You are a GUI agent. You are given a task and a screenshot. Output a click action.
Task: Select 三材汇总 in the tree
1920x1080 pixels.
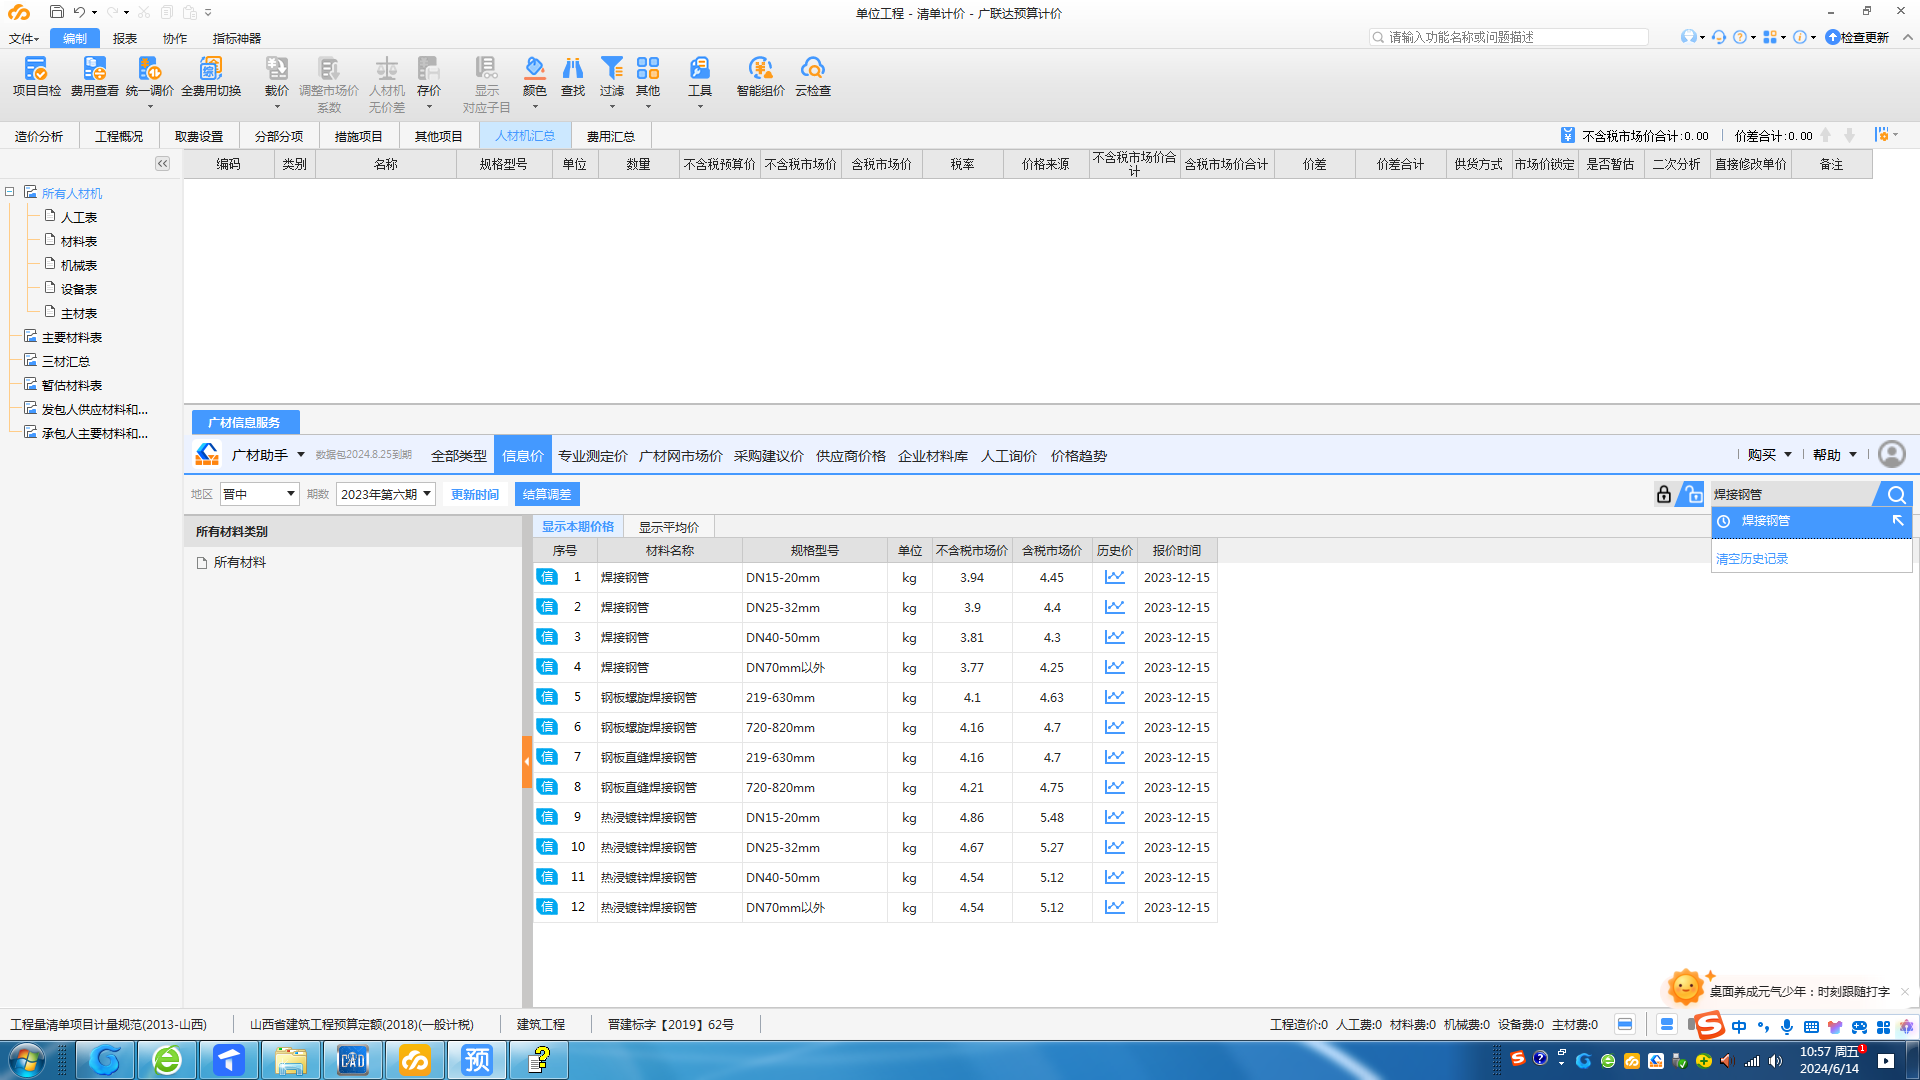(x=66, y=361)
